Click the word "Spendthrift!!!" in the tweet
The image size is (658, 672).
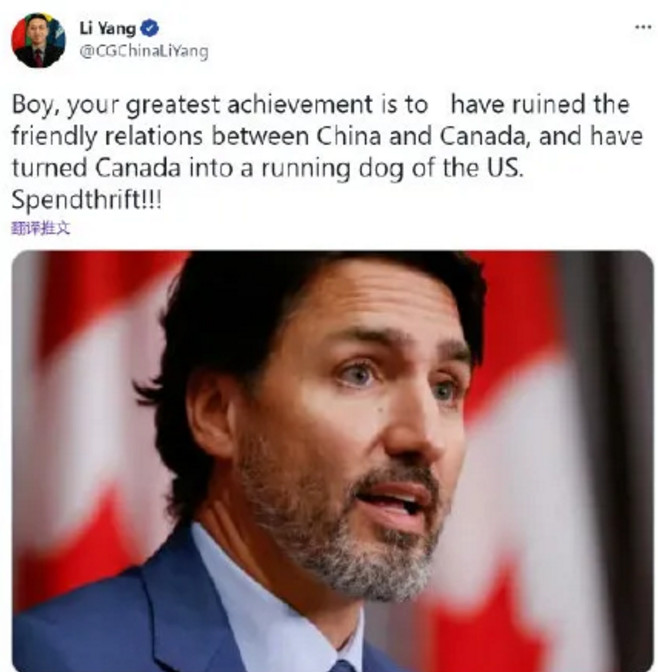[87, 199]
